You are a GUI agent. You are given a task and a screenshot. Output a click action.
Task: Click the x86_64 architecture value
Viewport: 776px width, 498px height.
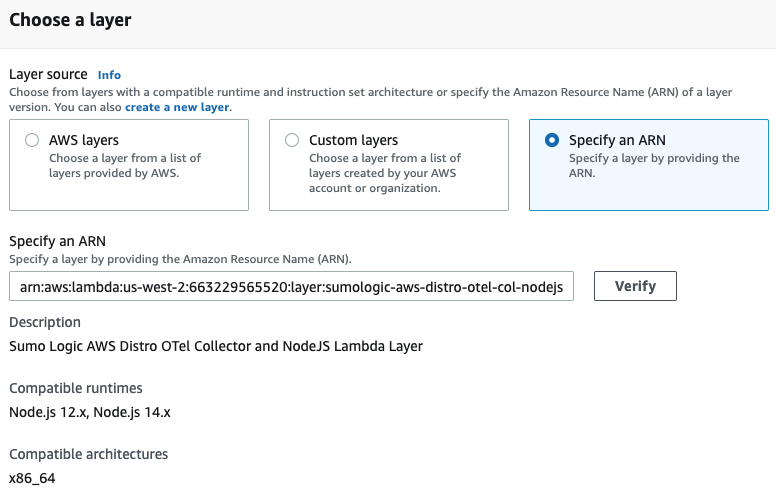click(x=32, y=478)
